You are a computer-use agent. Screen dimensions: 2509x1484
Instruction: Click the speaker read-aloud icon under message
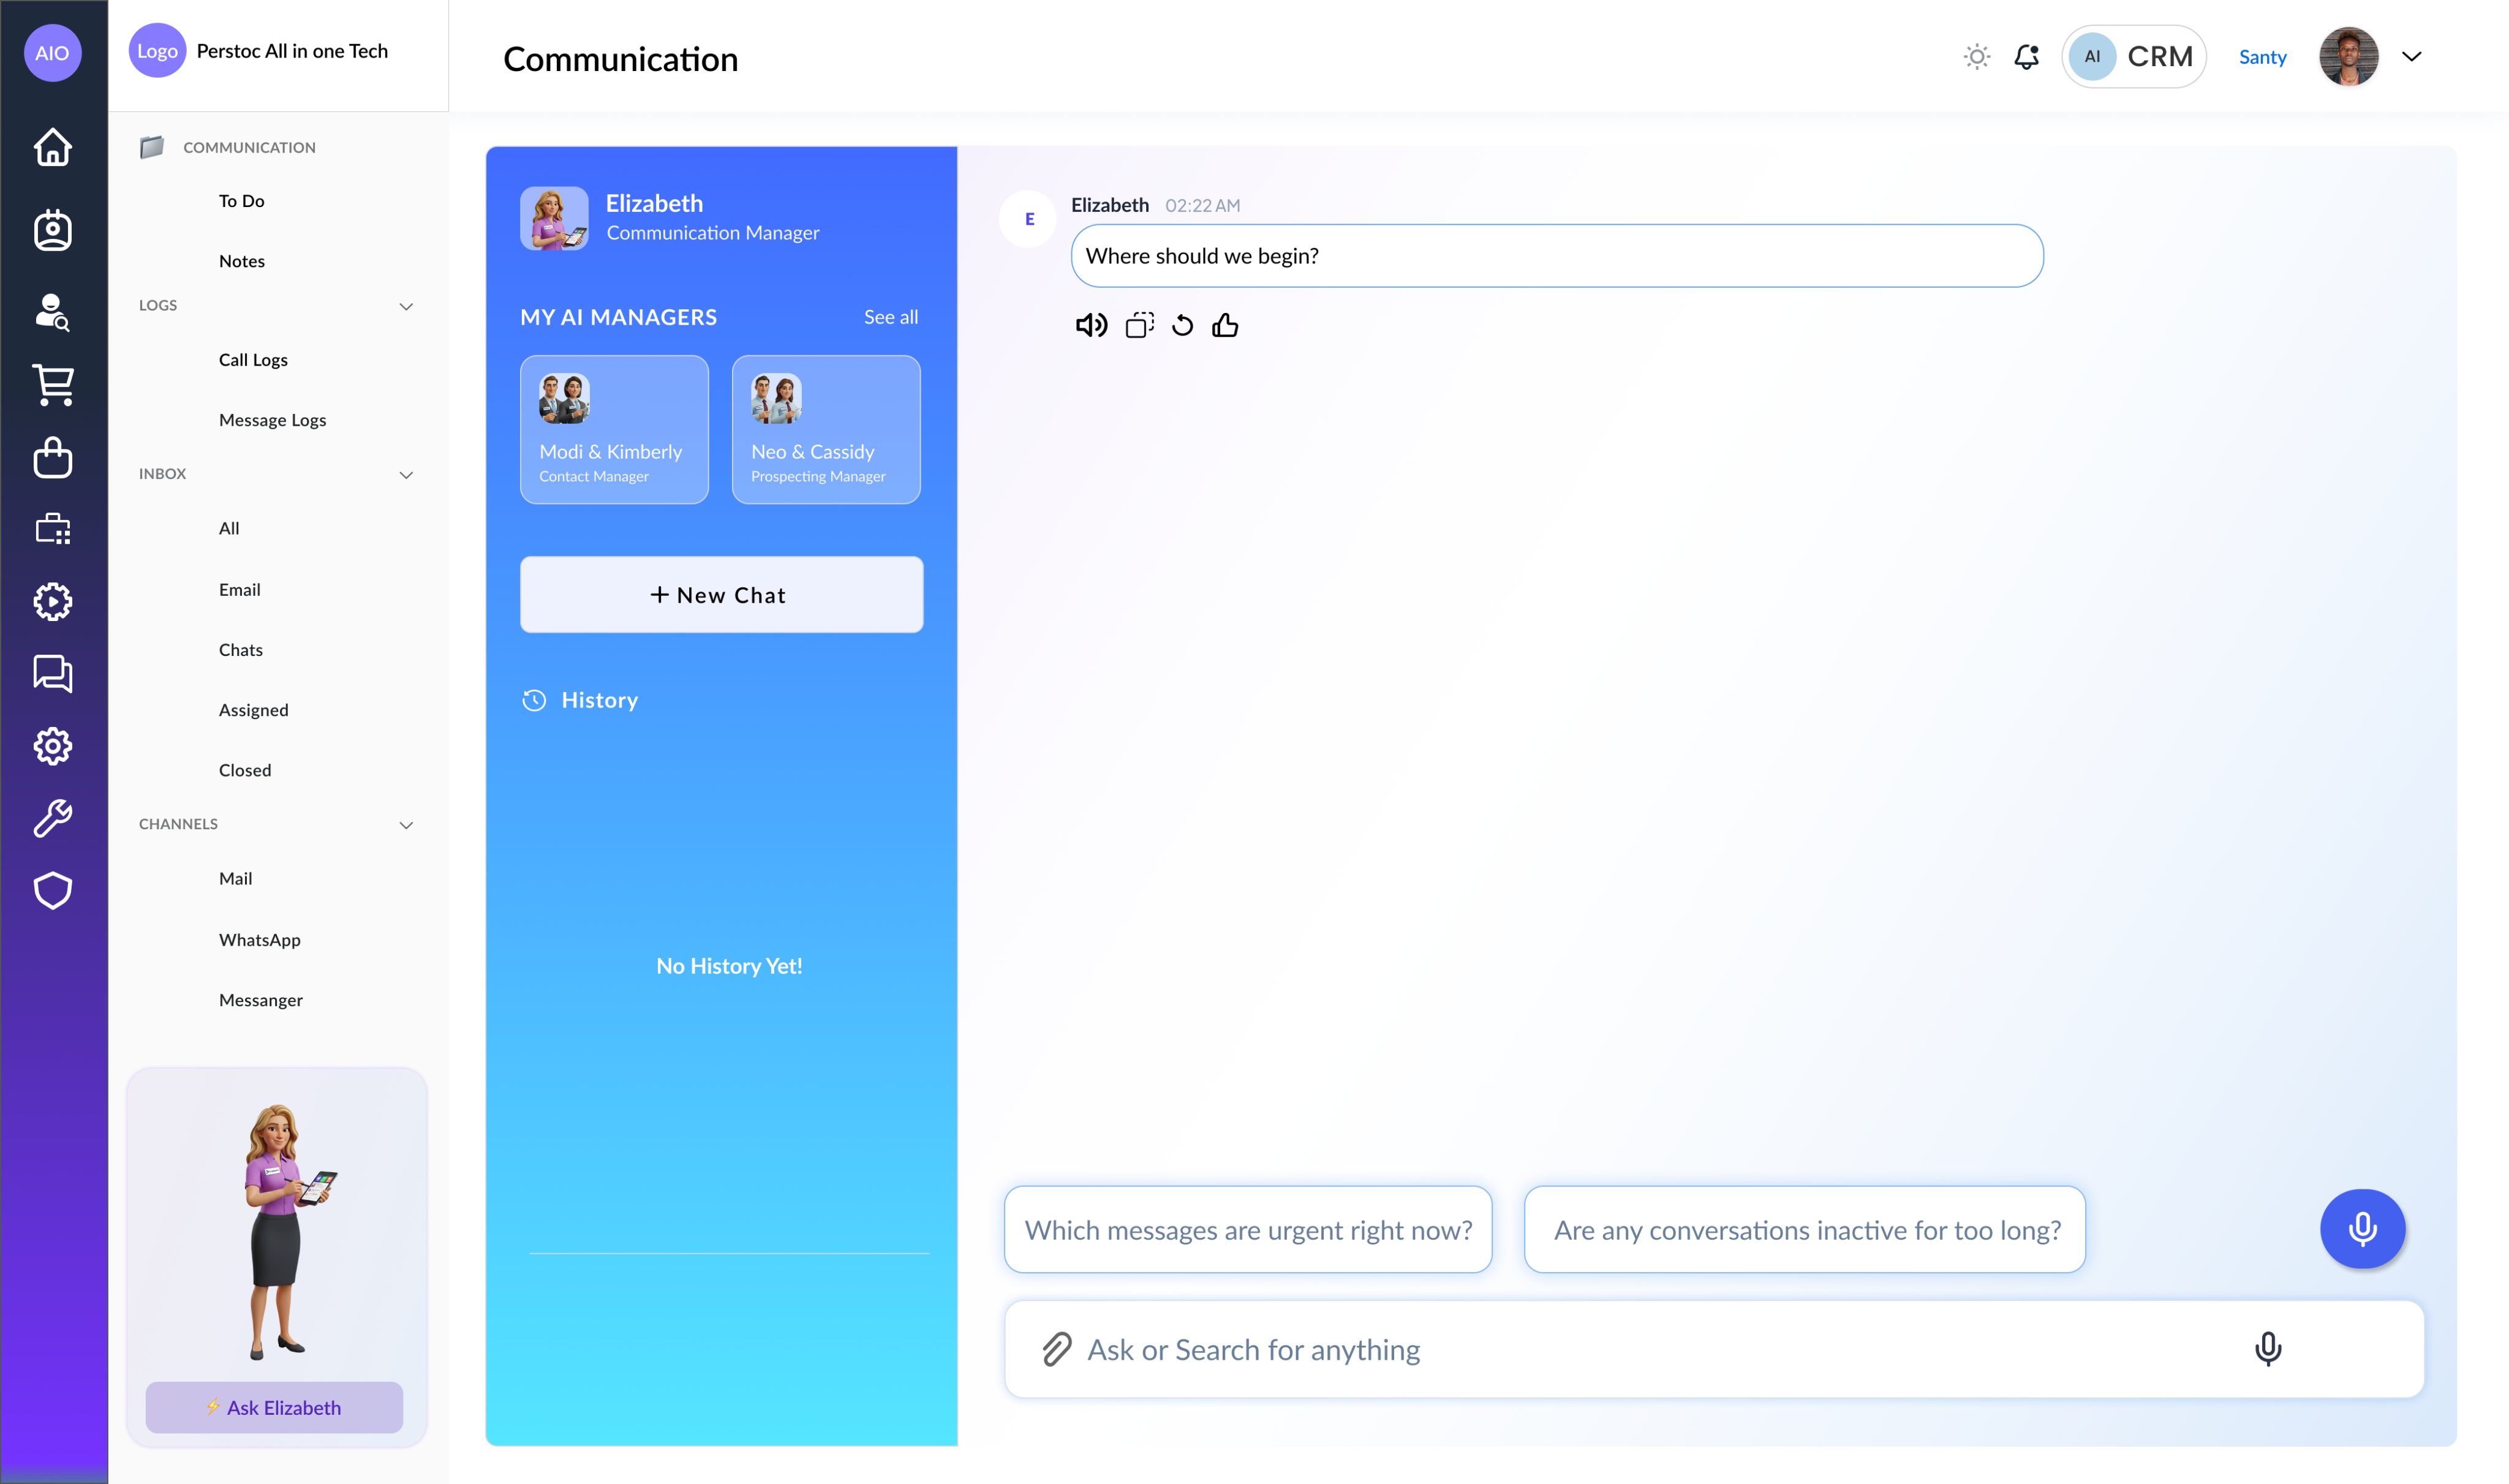click(1090, 325)
